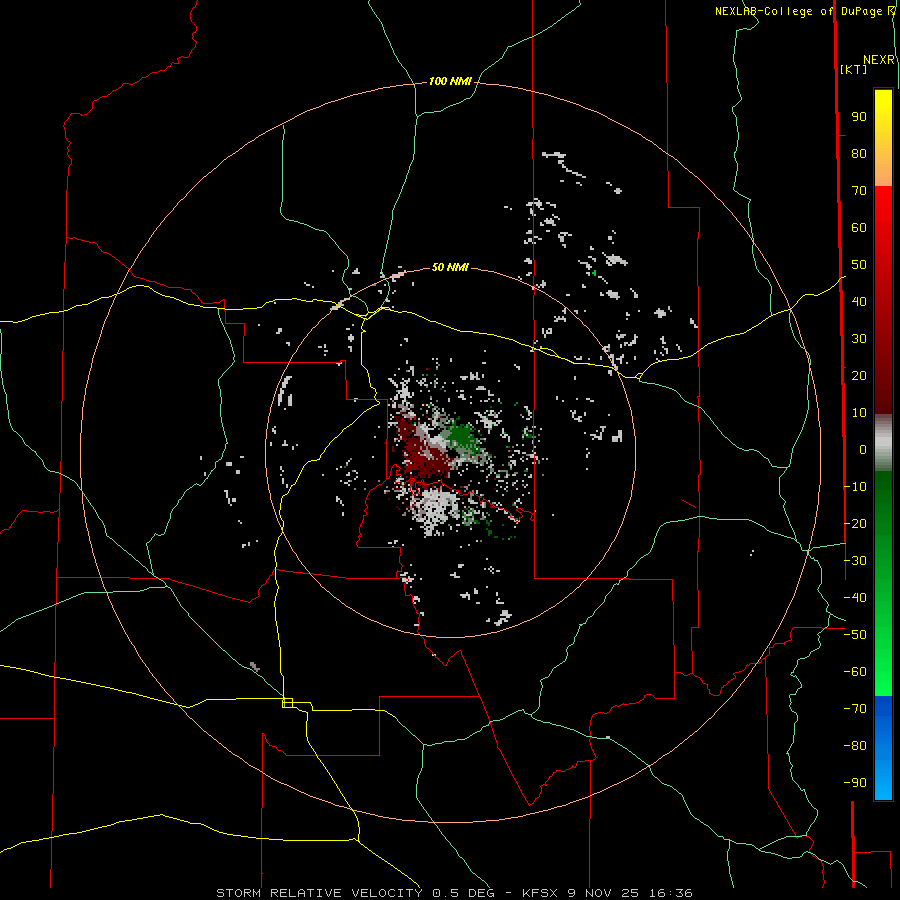Click the -90 value on velocity scale
Viewport: 900px width, 900px height.
[855, 783]
